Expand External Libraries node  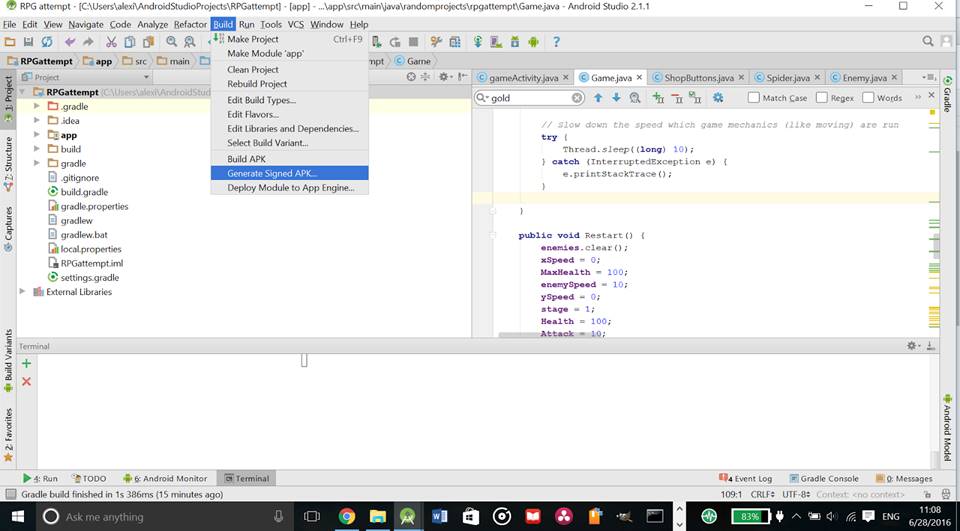tap(23, 292)
